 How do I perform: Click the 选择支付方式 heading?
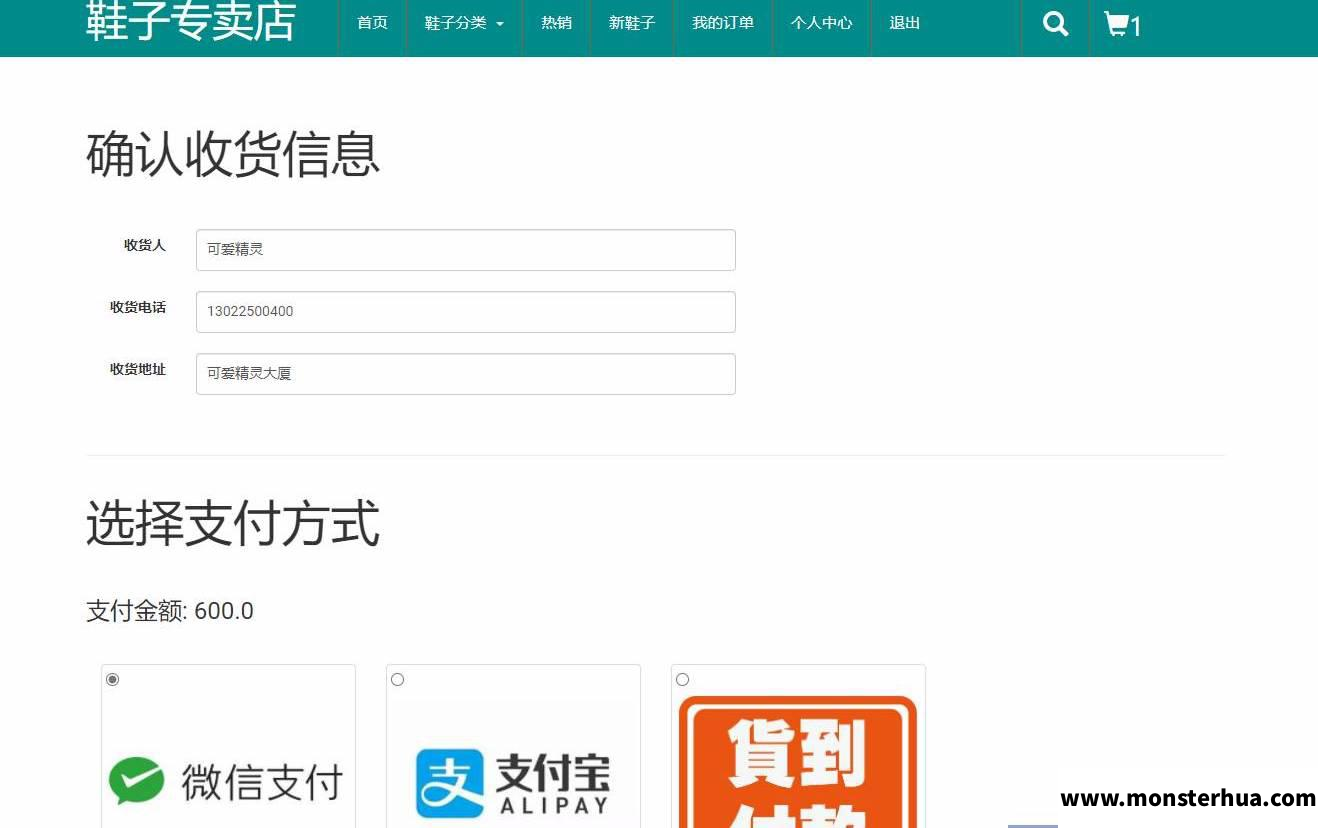pos(233,524)
